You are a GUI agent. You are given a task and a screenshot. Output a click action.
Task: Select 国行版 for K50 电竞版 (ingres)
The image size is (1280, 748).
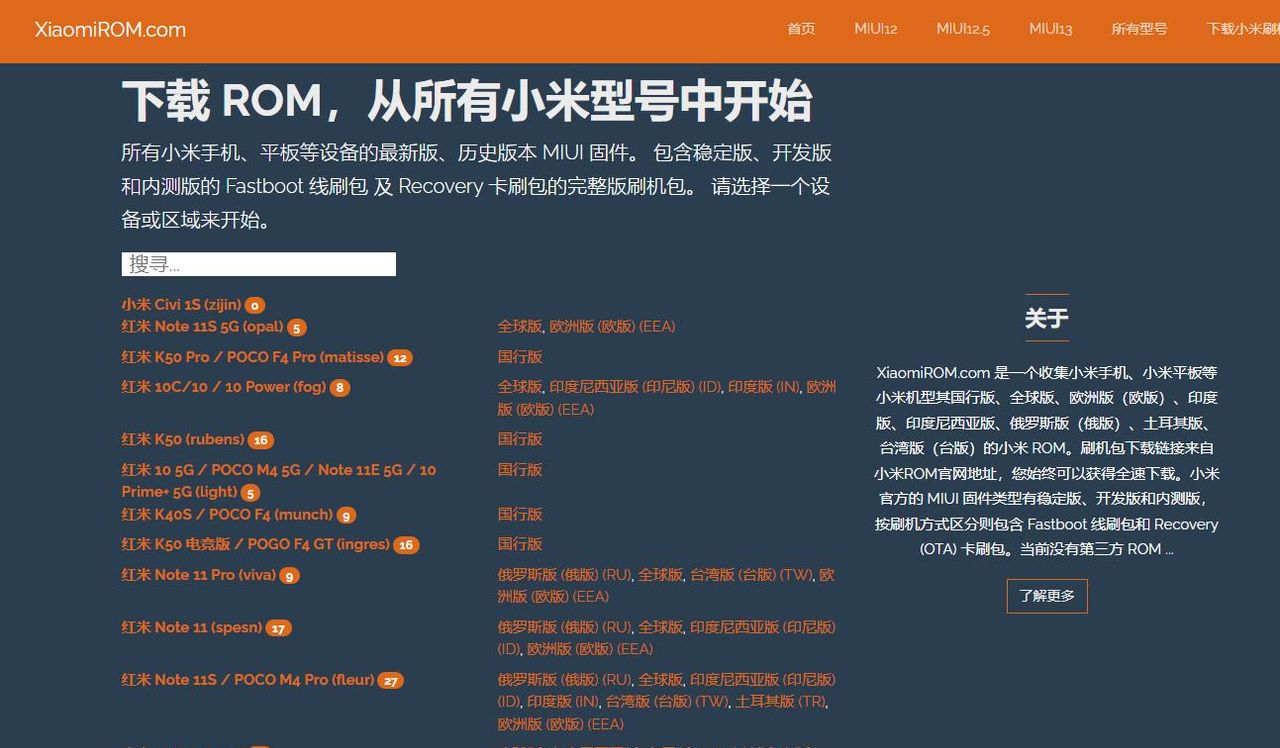(520, 544)
